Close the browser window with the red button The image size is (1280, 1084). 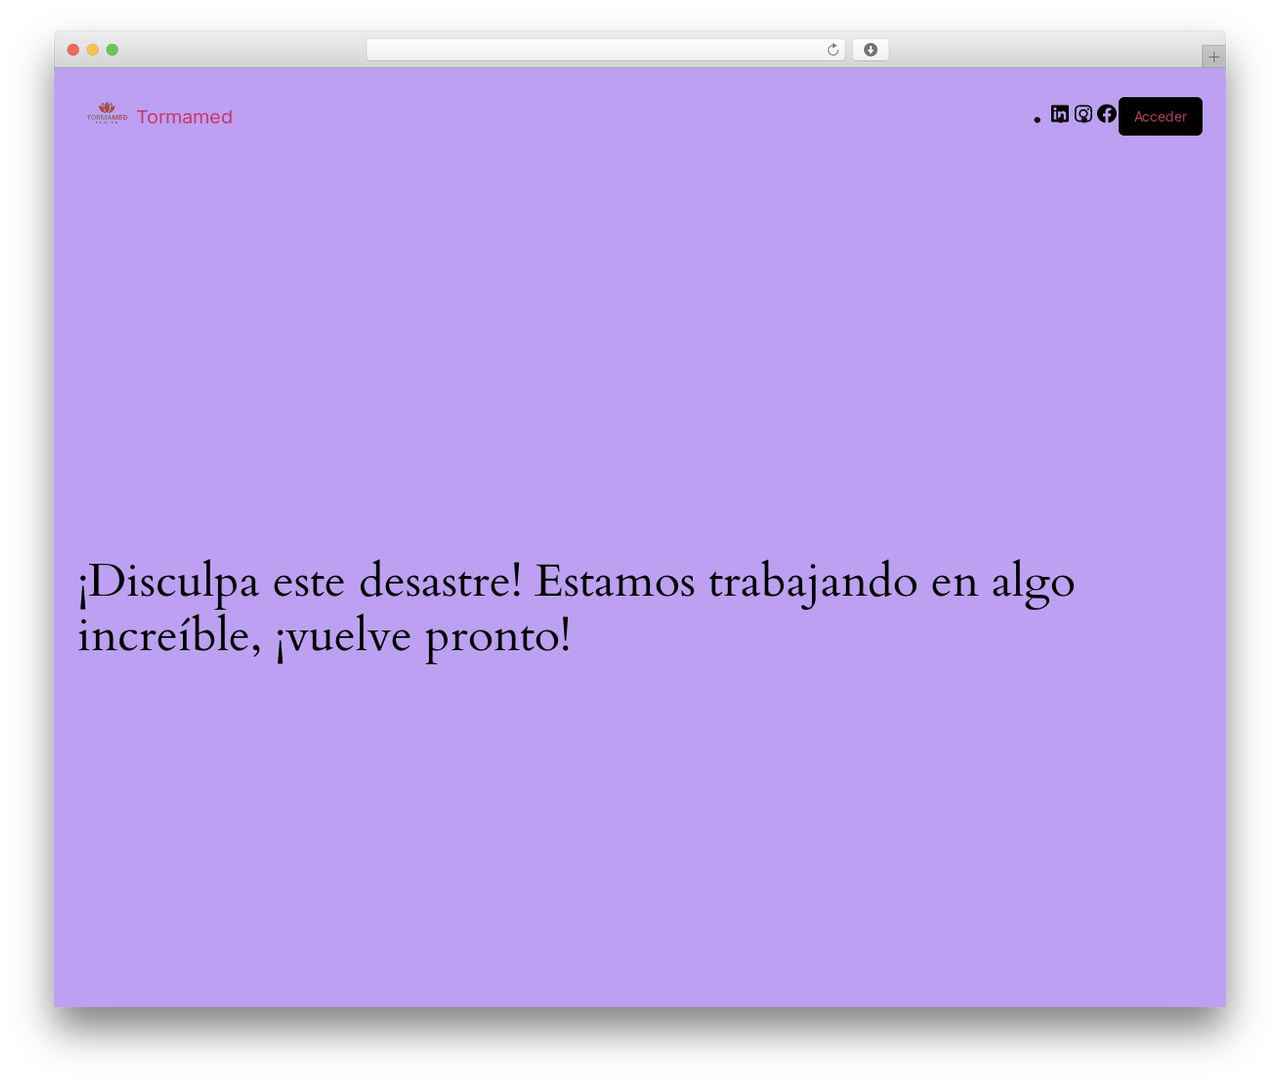73,50
